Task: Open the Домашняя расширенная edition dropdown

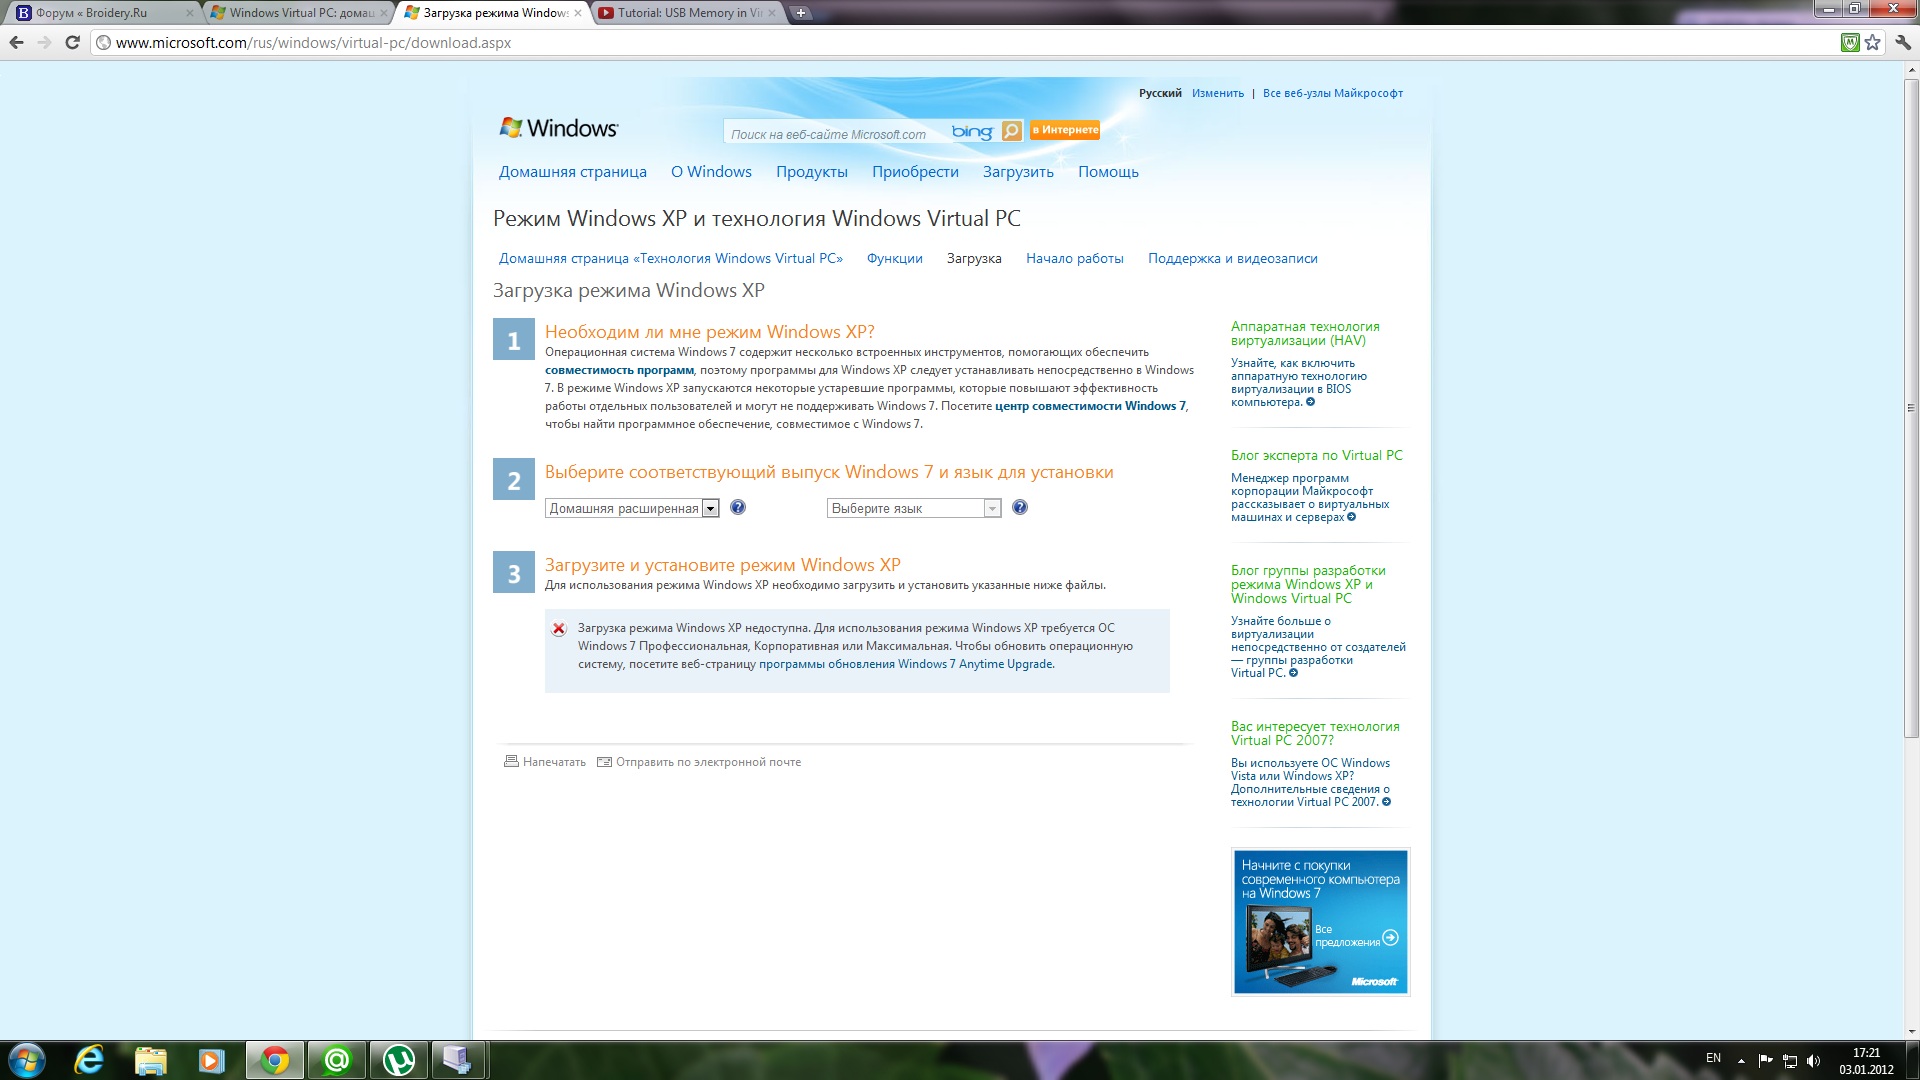Action: 632,509
